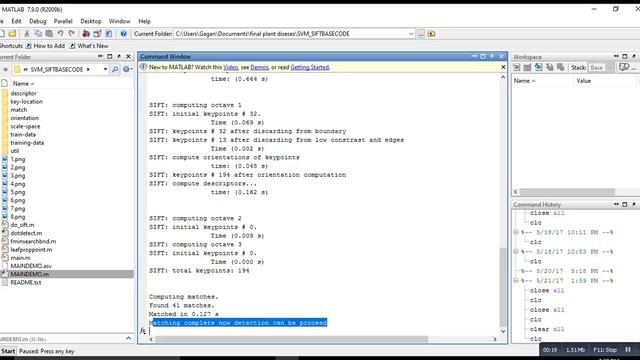Viewport: 640px width, 360px height.
Task: Open the Debug menu
Action: 38,21
